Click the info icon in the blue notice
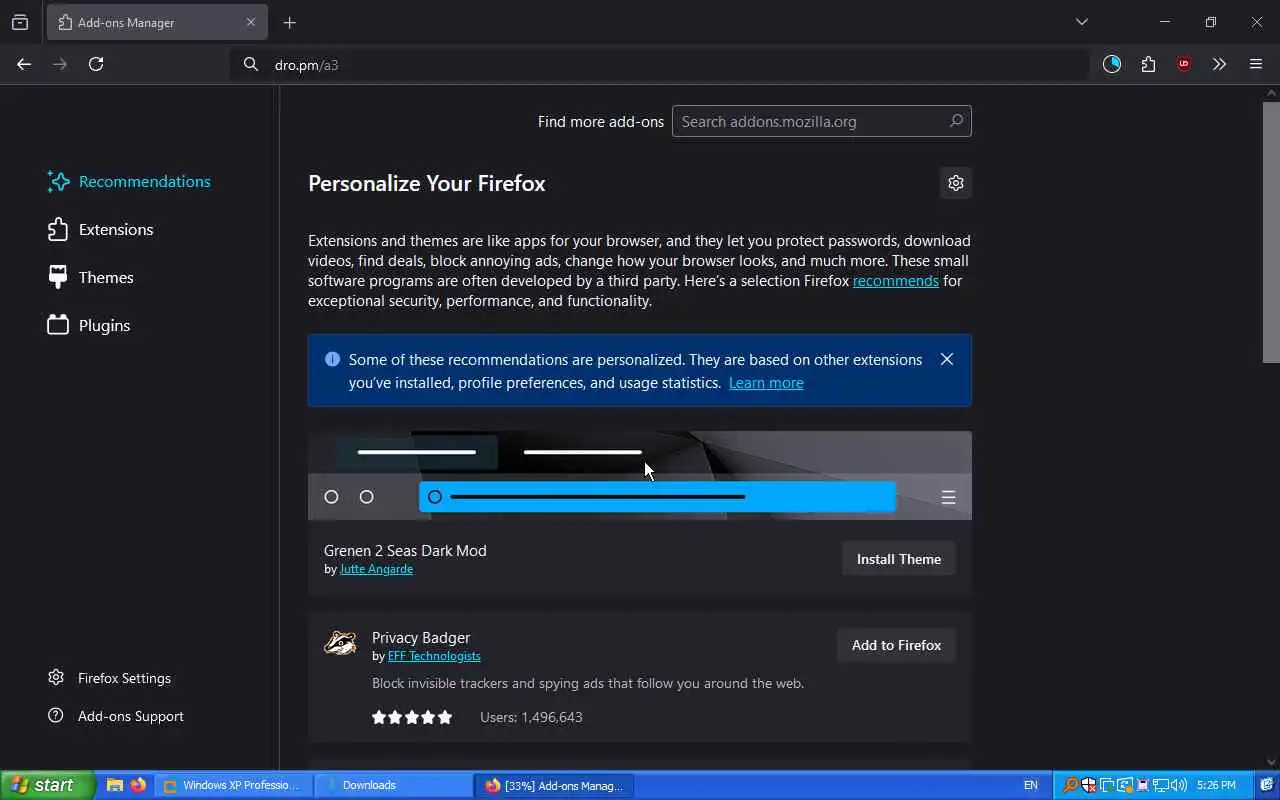 pyautogui.click(x=332, y=359)
